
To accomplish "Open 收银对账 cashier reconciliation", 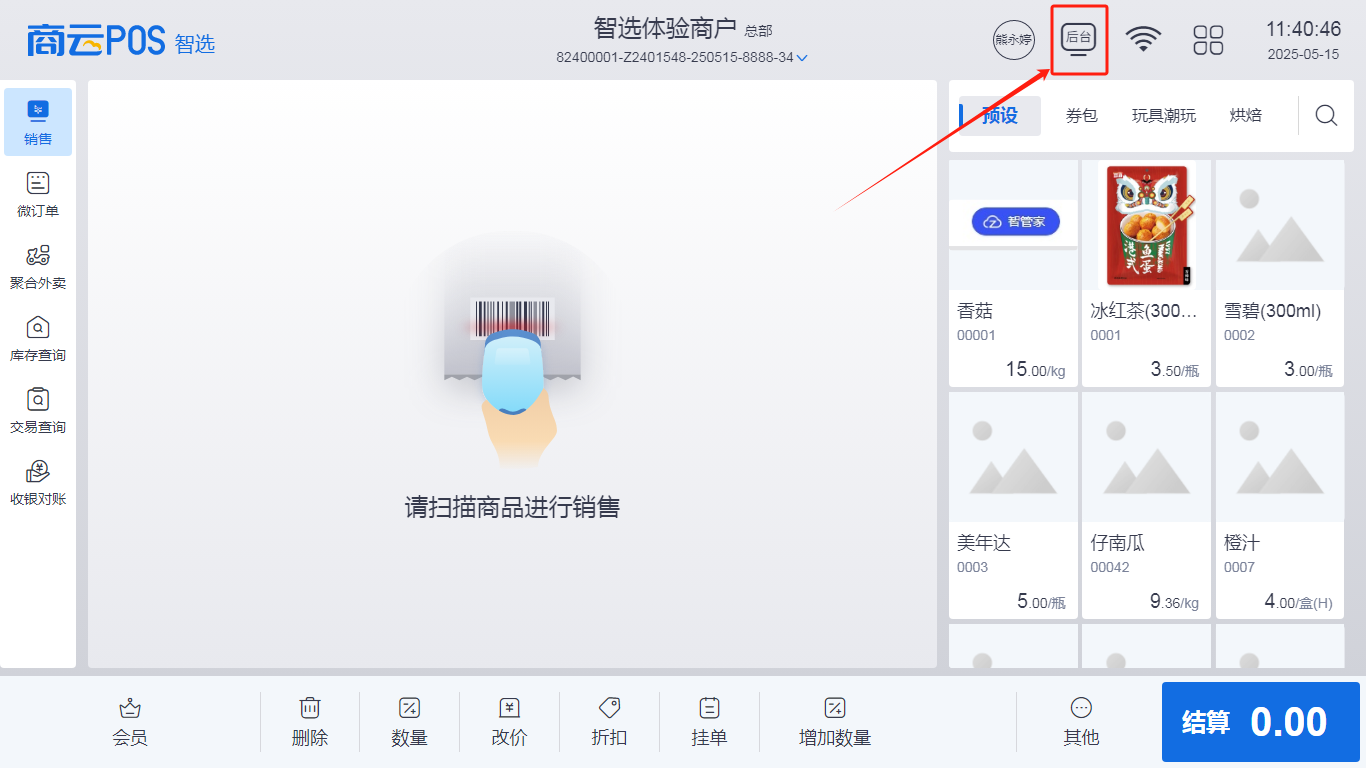I will 38,482.
